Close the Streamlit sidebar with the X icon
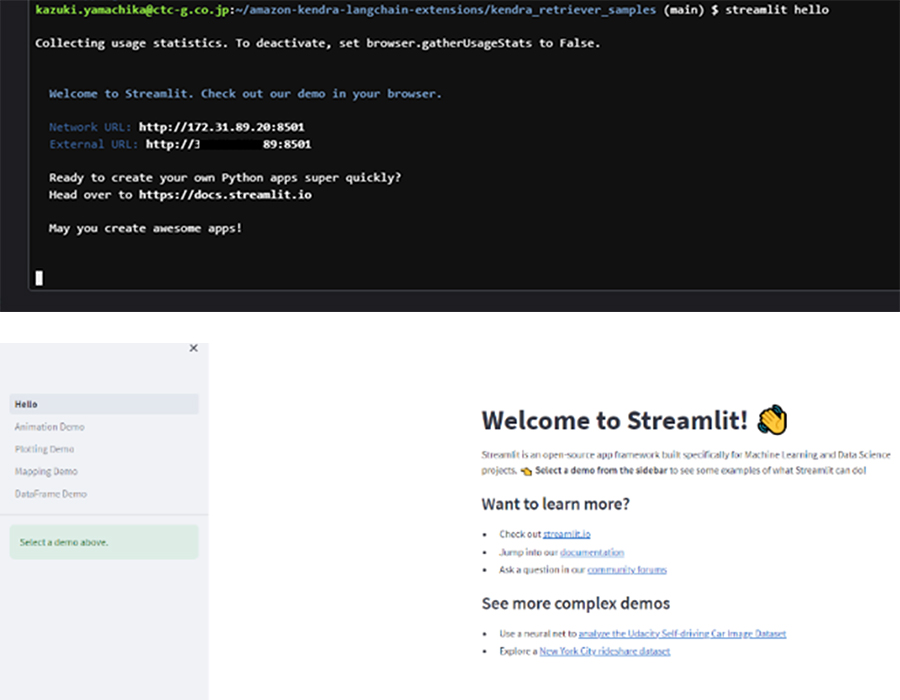This screenshot has width=900, height=700. pos(193,348)
